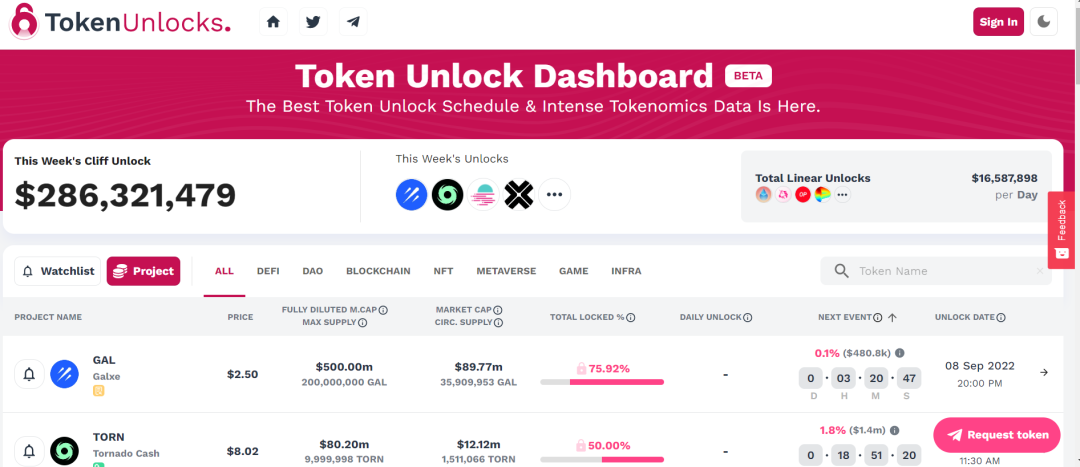
Task: Click the Tornado Cash icon in This Week's Unlocks
Action: click(447, 195)
